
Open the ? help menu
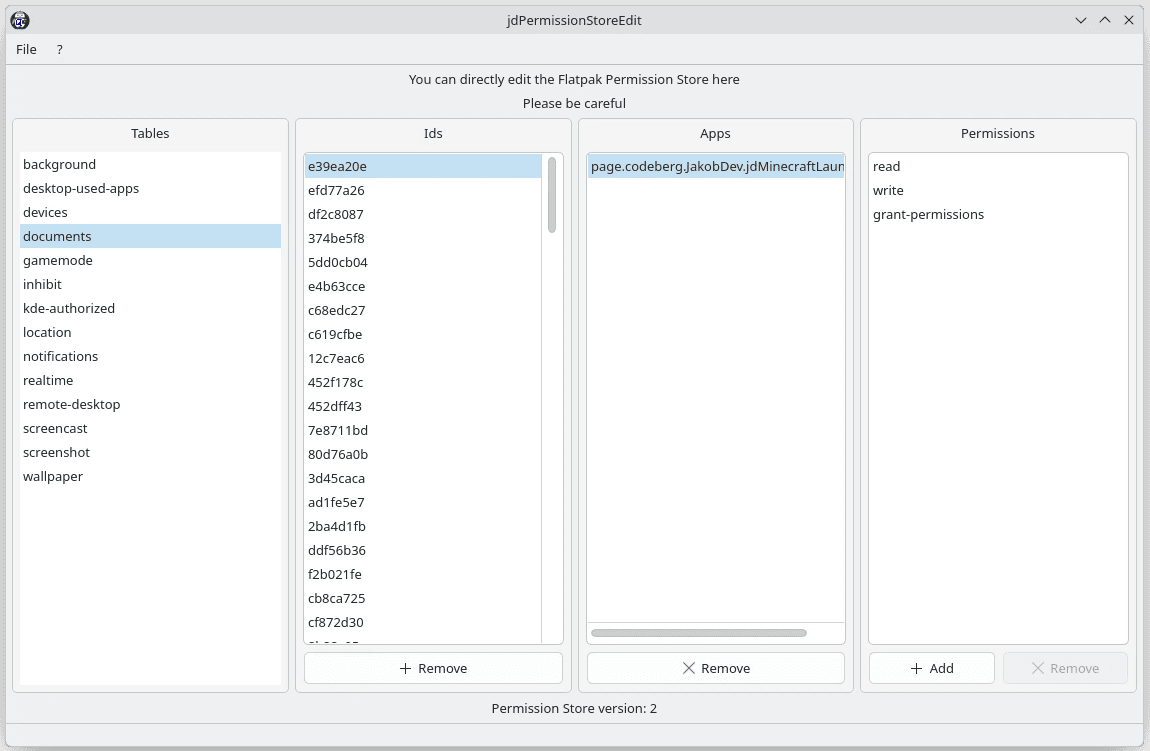pyautogui.click(x=59, y=49)
